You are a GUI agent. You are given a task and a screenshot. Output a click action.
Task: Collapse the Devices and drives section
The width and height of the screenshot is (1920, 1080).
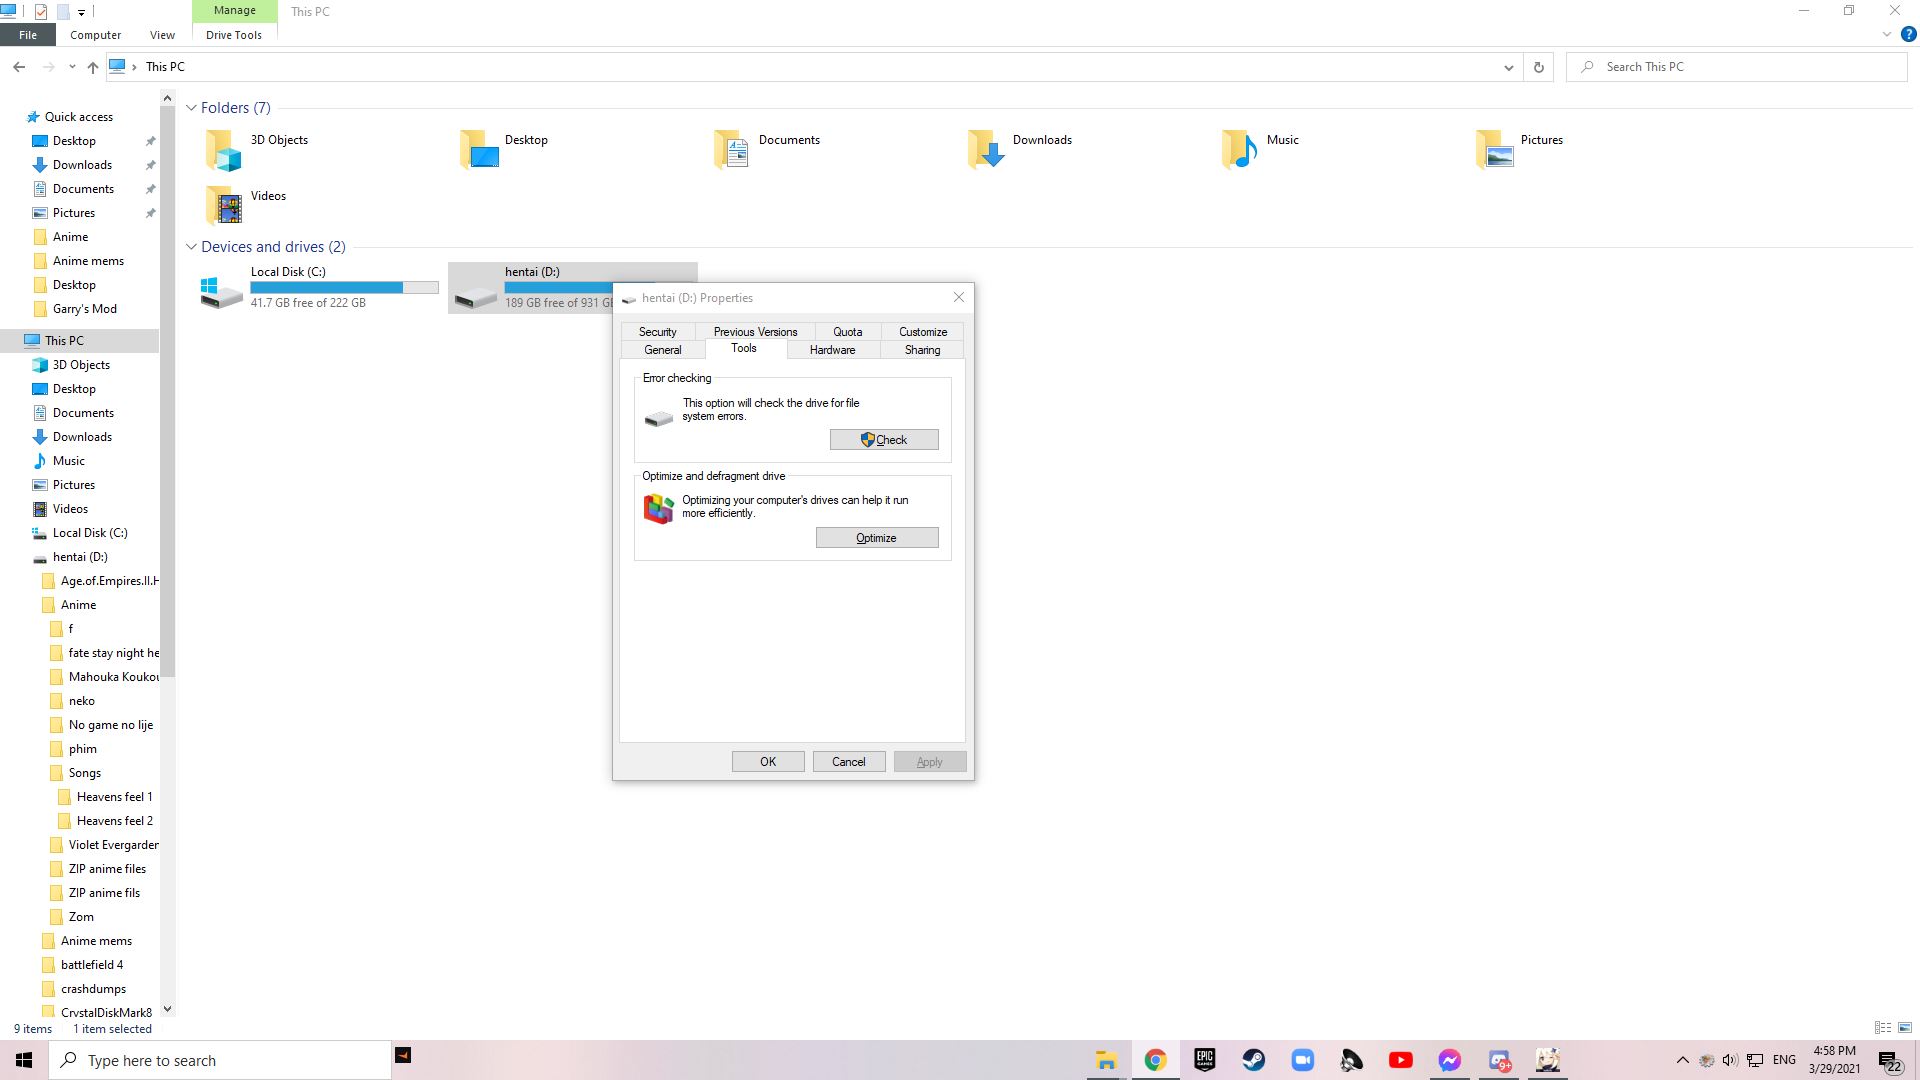(191, 247)
